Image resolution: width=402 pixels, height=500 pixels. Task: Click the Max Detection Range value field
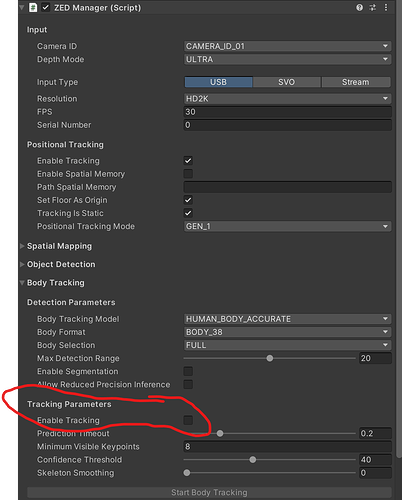click(375, 358)
